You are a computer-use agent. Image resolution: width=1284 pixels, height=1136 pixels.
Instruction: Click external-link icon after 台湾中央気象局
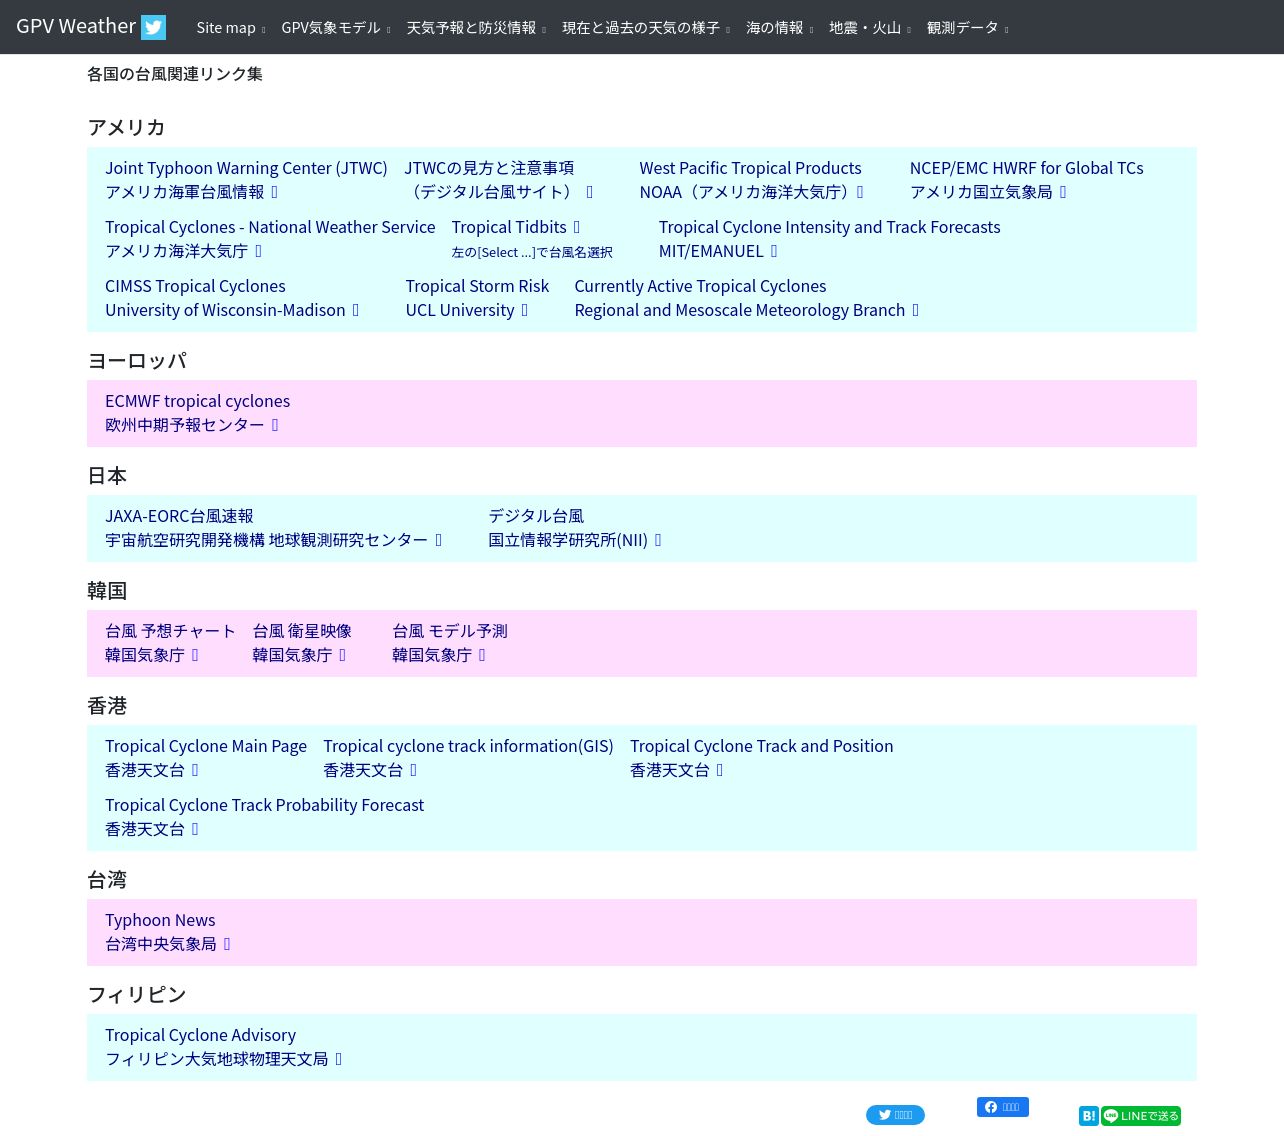pos(227,944)
